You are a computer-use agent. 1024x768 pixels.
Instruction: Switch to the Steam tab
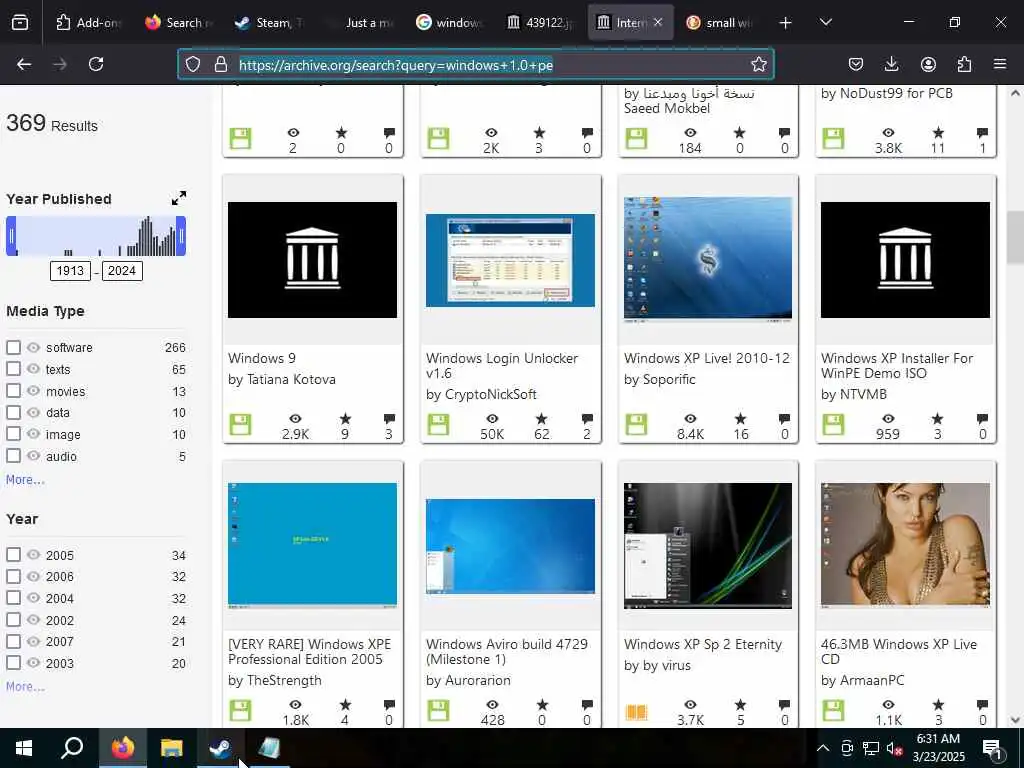268,23
